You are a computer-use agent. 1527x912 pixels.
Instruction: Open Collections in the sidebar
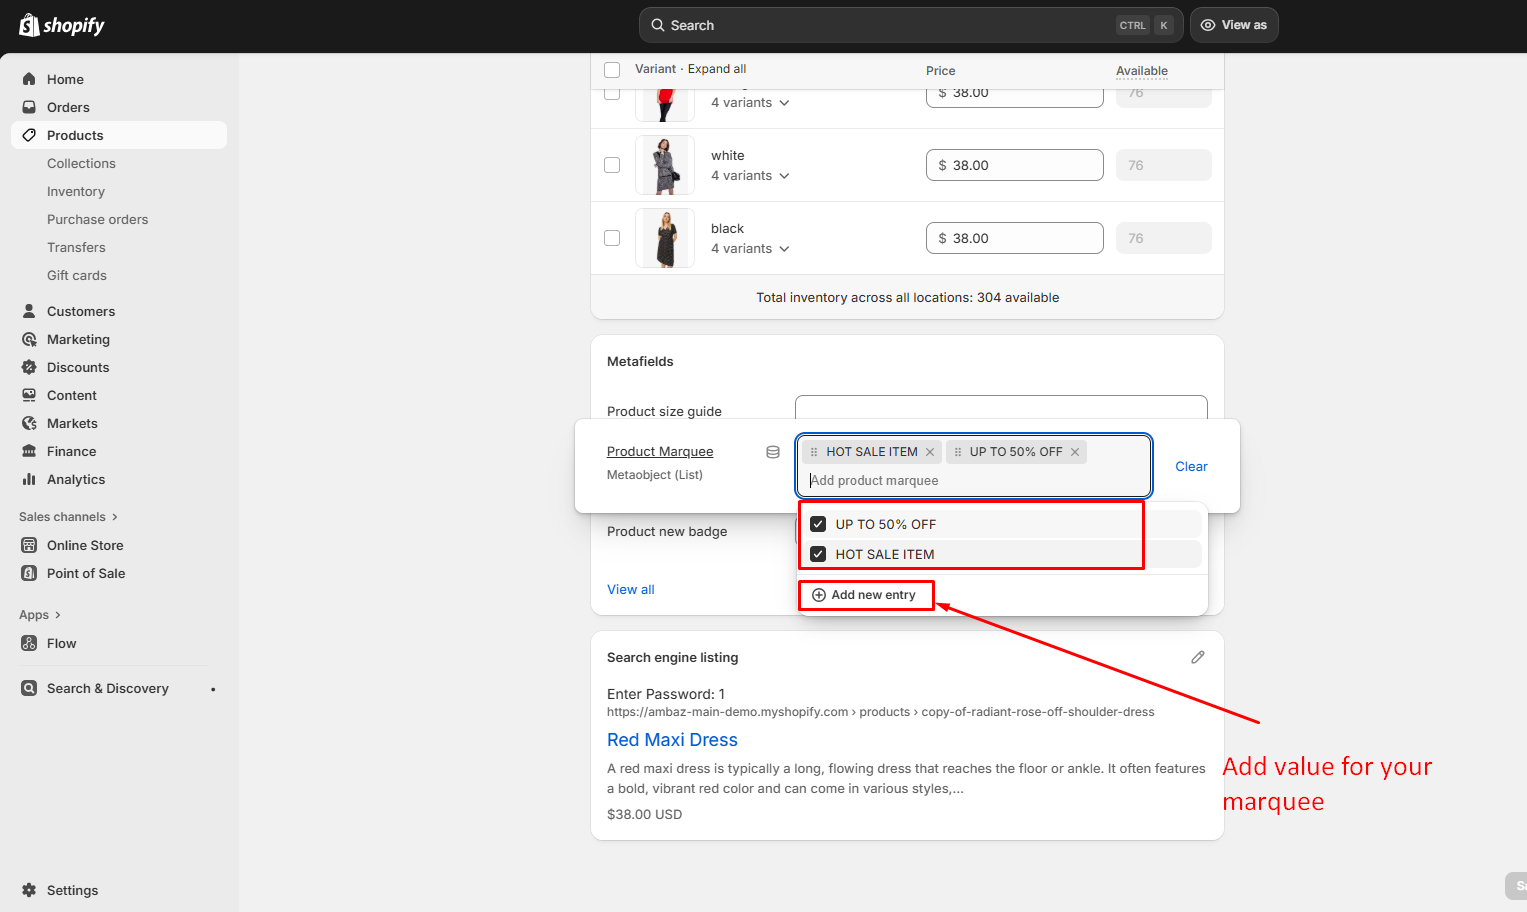tap(81, 163)
